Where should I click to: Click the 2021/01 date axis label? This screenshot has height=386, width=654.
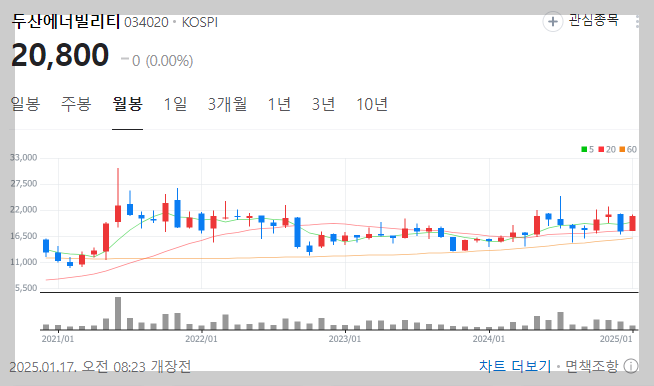58,339
